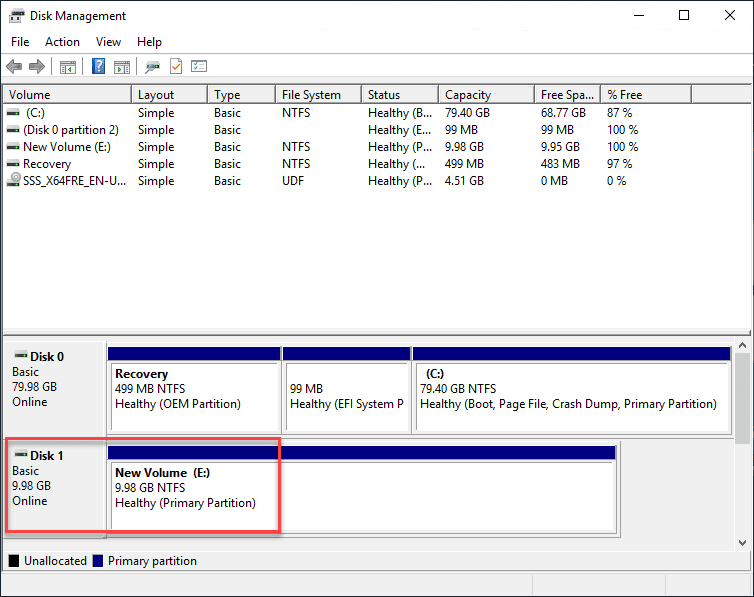Select the New Volume (E:) partition block
This screenshot has height=597, width=754.
(x=362, y=489)
